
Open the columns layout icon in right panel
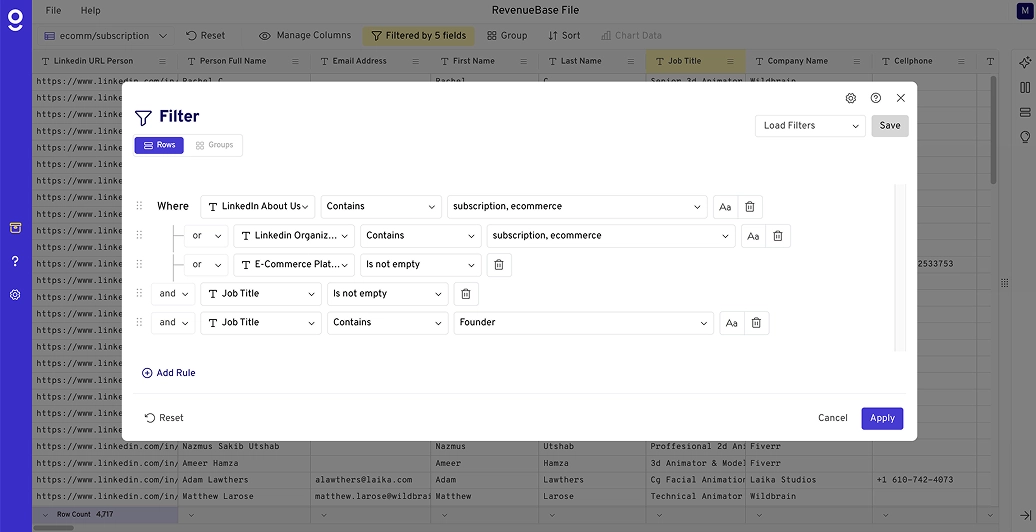pos(1025,87)
